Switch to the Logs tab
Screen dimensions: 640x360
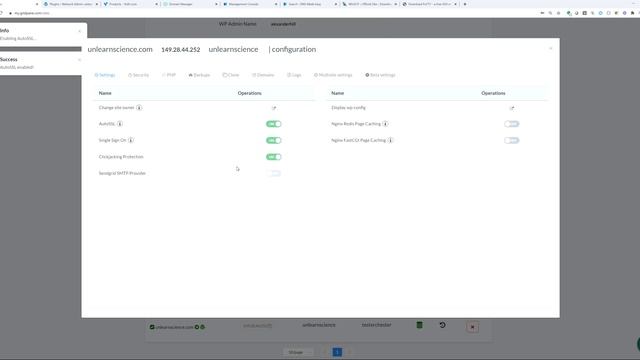click(x=294, y=75)
